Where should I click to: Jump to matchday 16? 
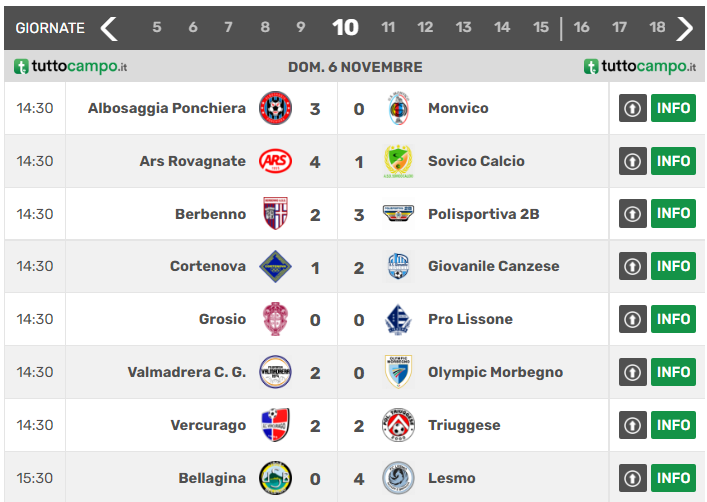tap(581, 28)
